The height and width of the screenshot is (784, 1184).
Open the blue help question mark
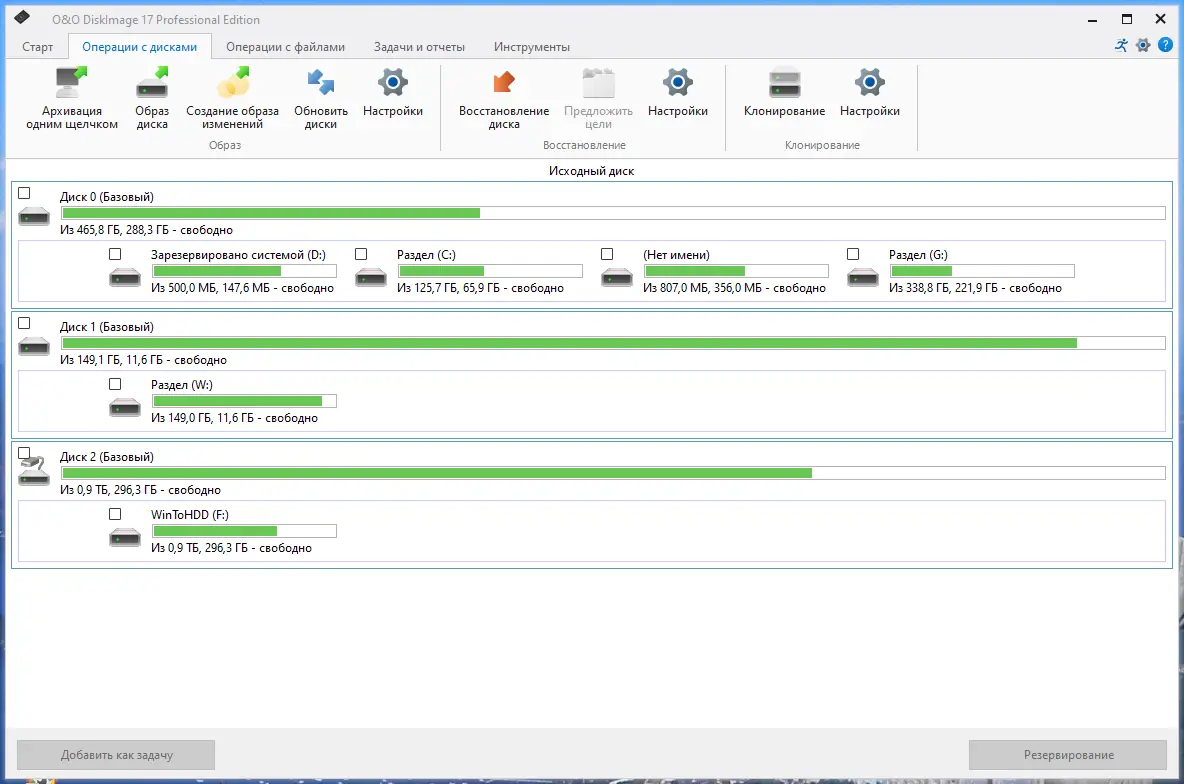pyautogui.click(x=1165, y=45)
